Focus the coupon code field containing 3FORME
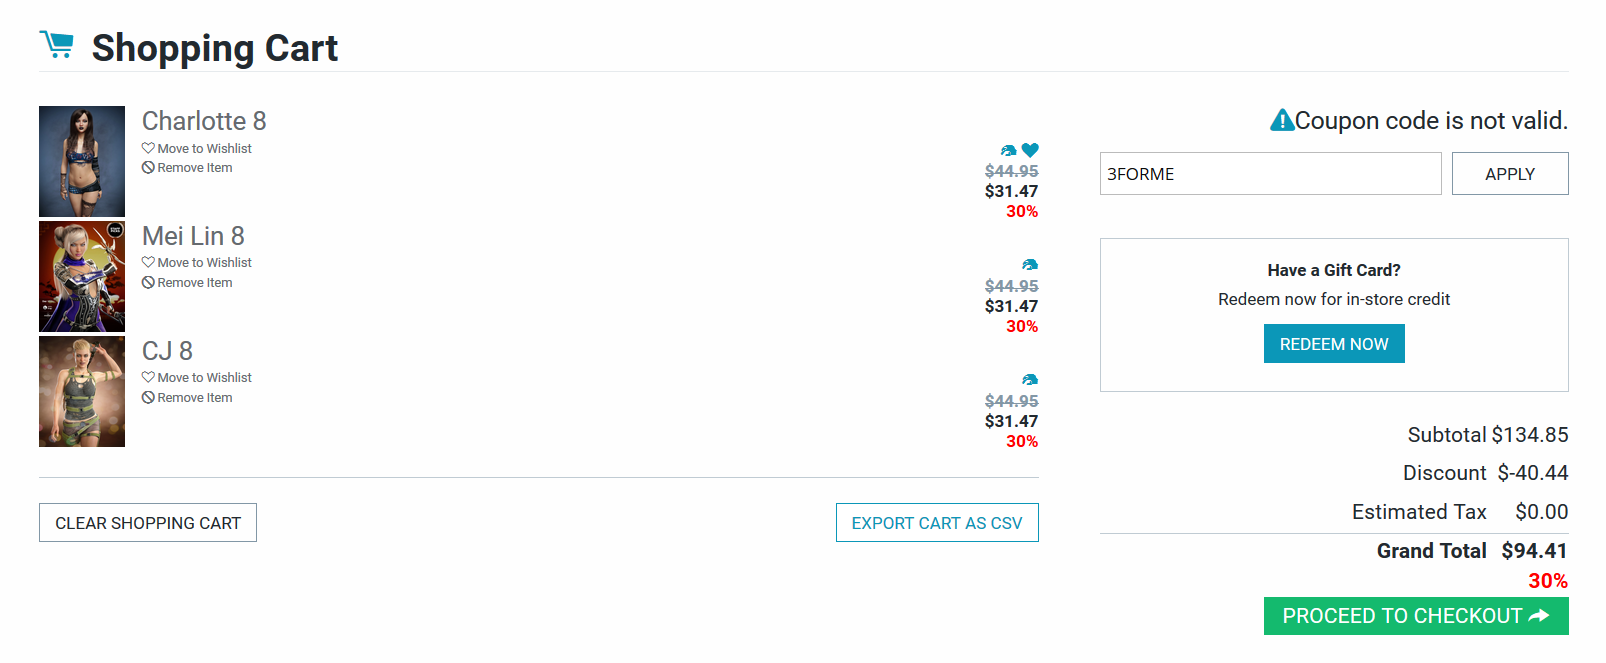The image size is (1606, 663). (1270, 174)
